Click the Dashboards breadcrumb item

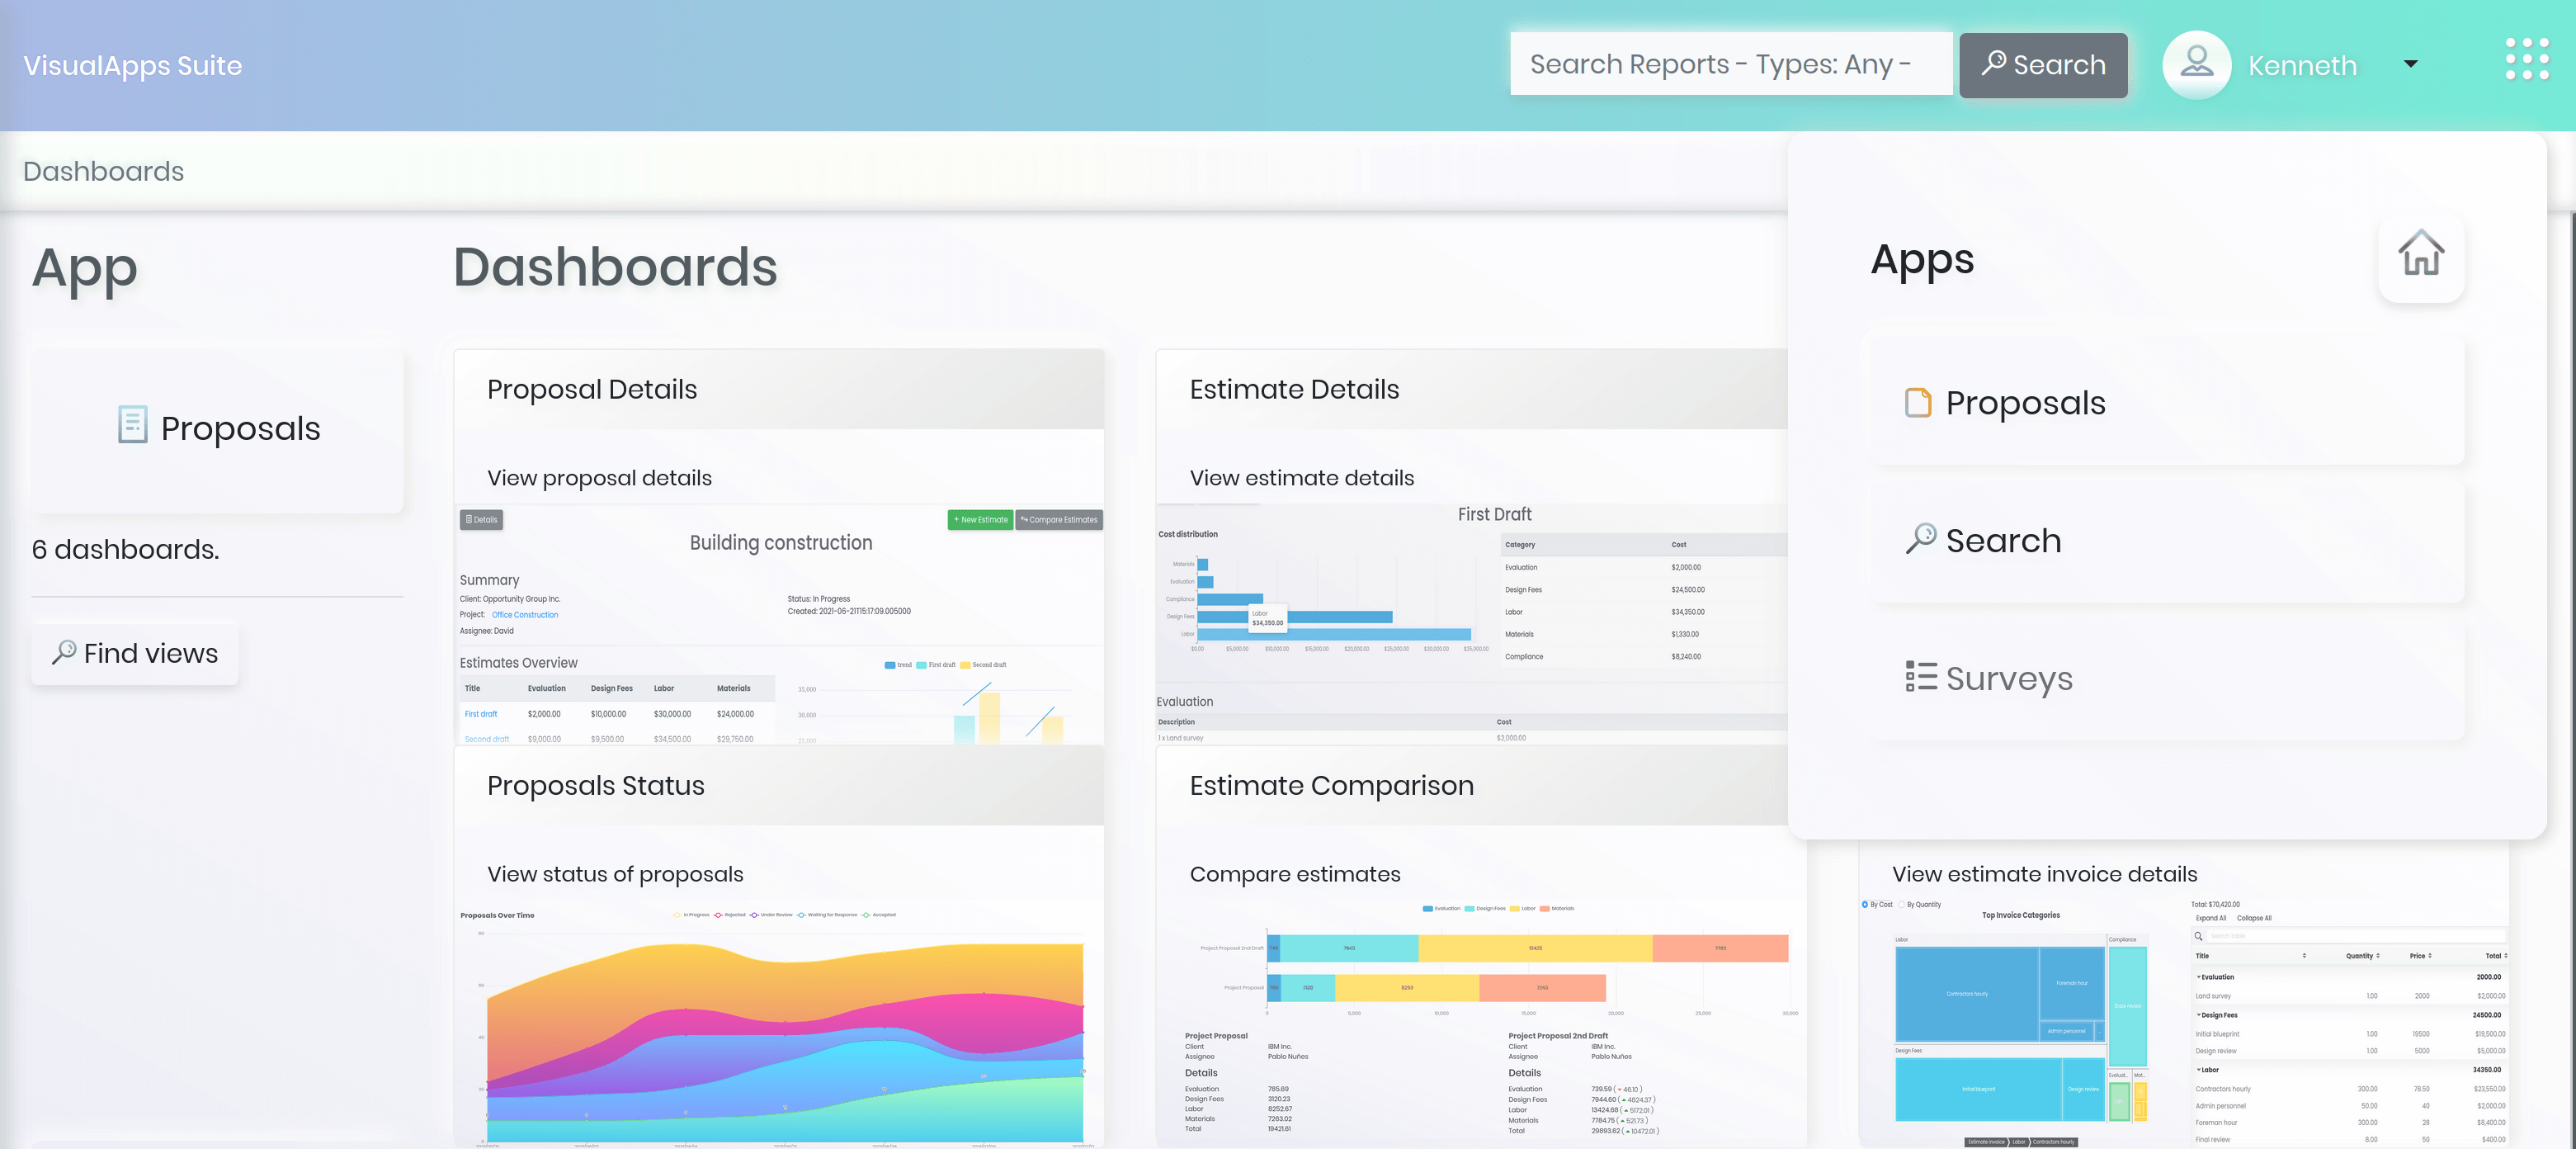pos(103,171)
